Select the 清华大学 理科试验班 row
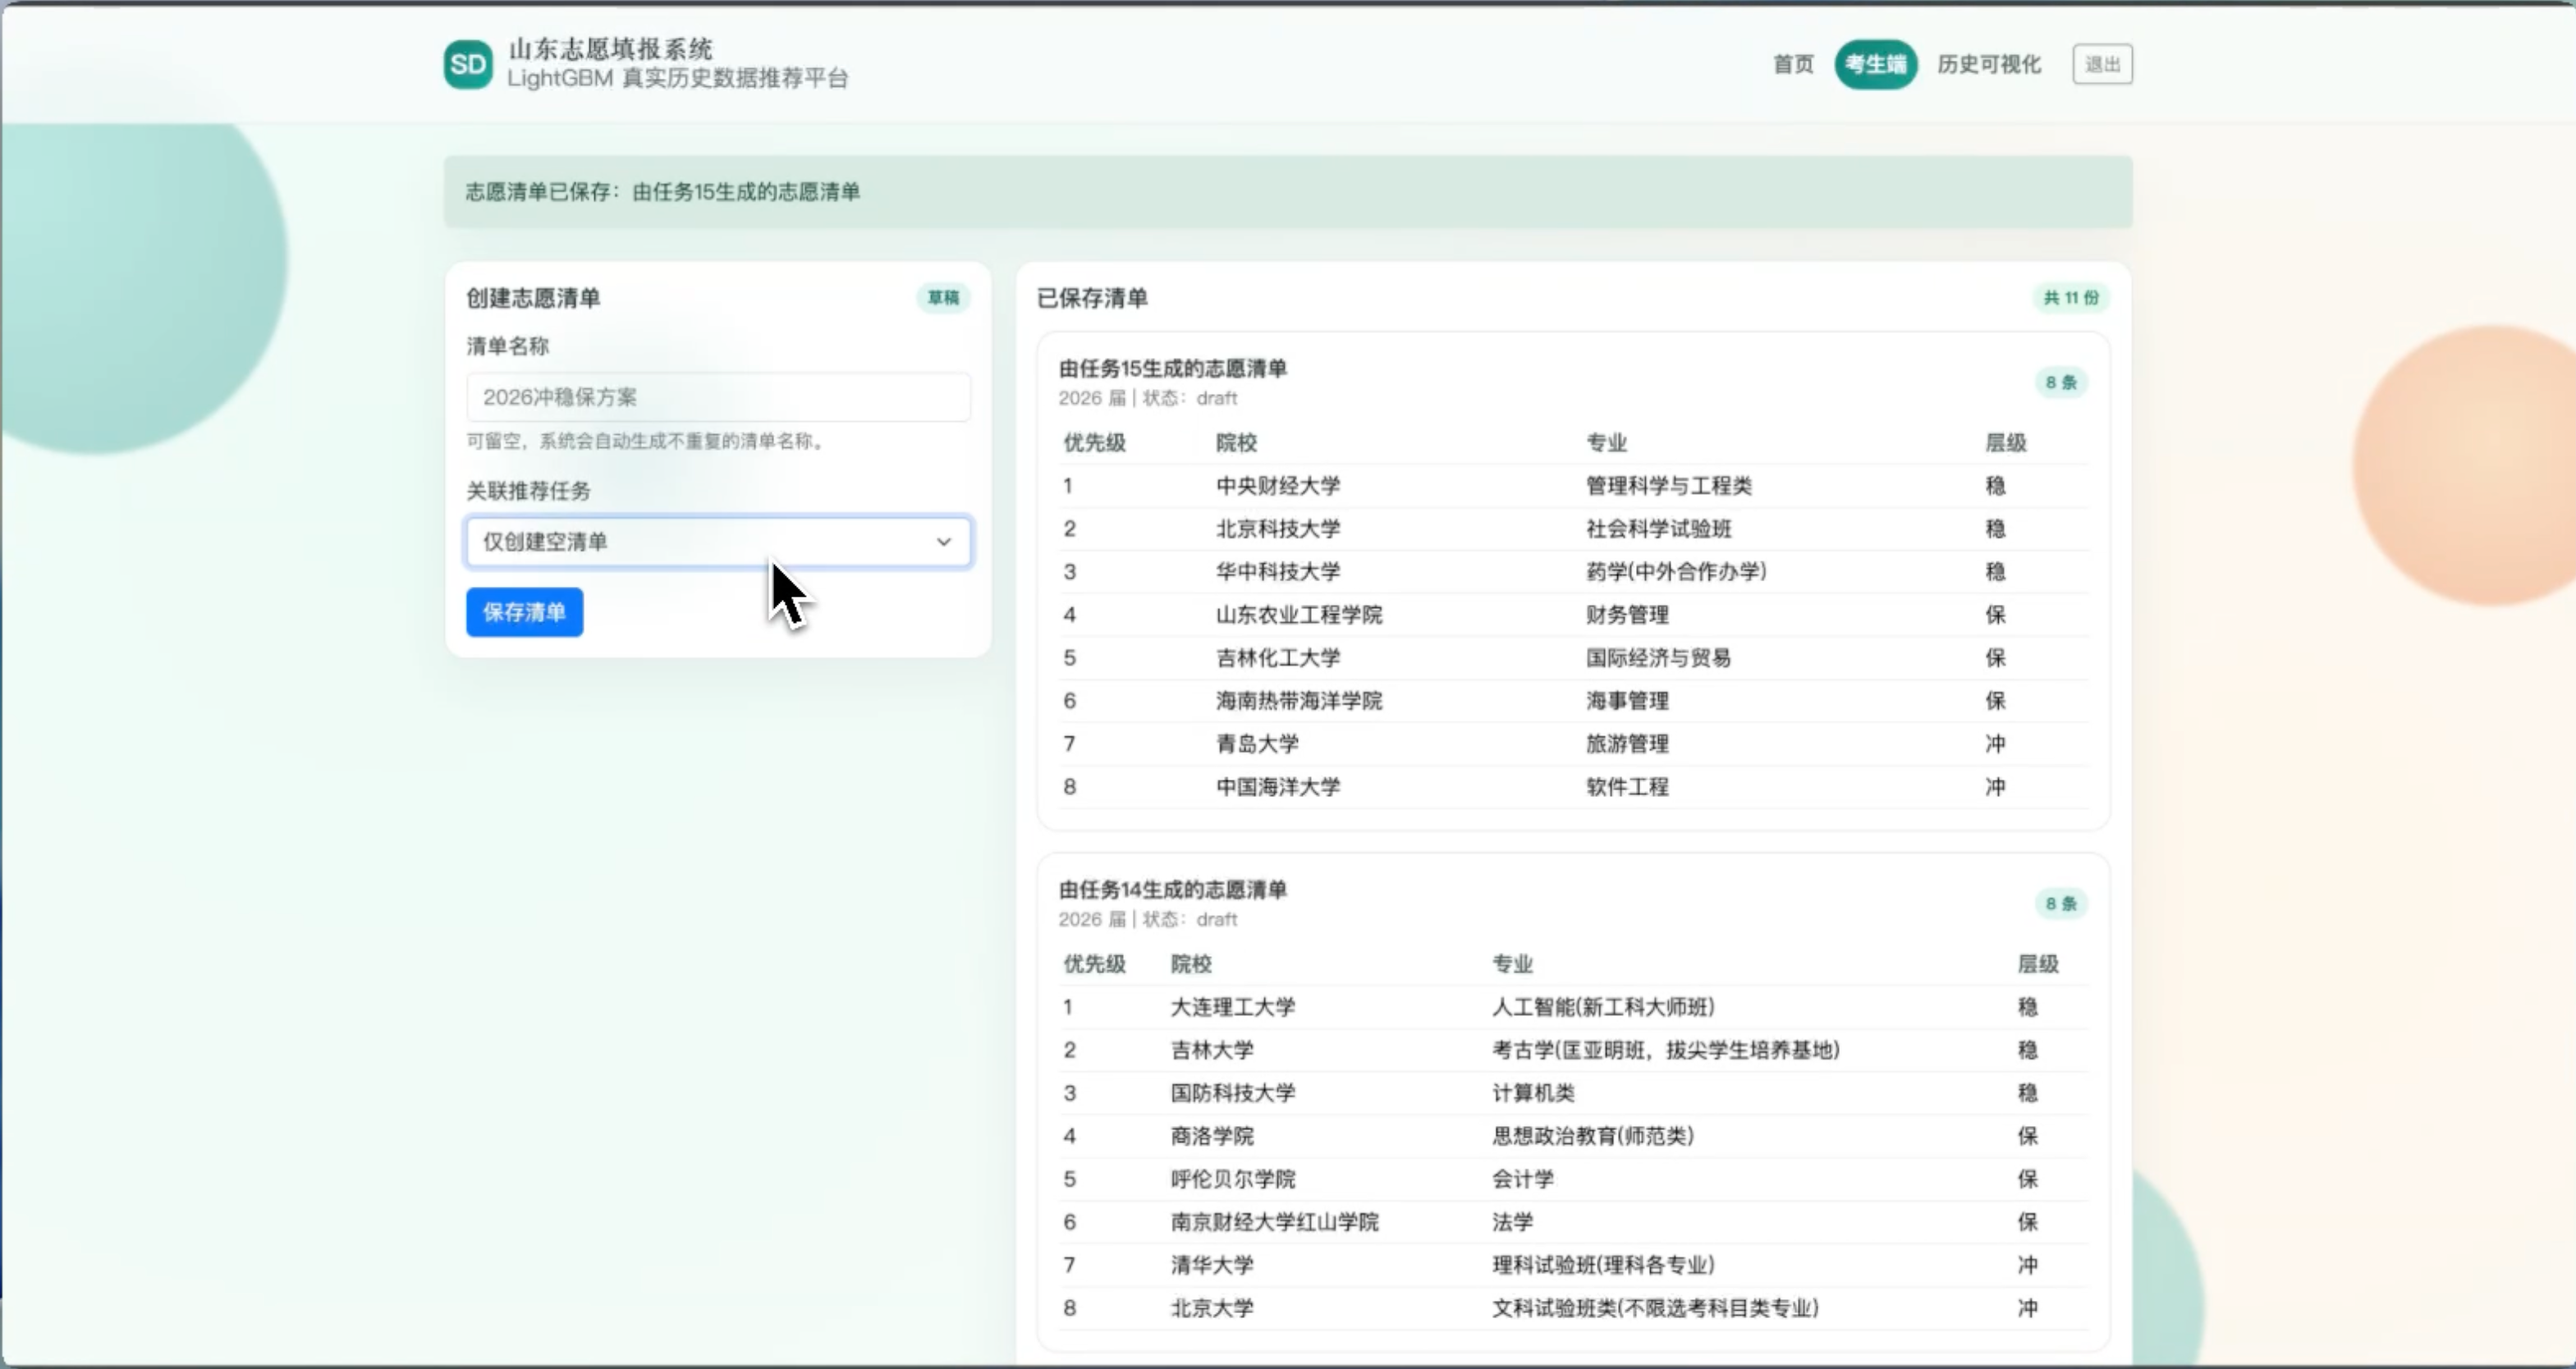This screenshot has height=1369, width=2576. 1212,1265
